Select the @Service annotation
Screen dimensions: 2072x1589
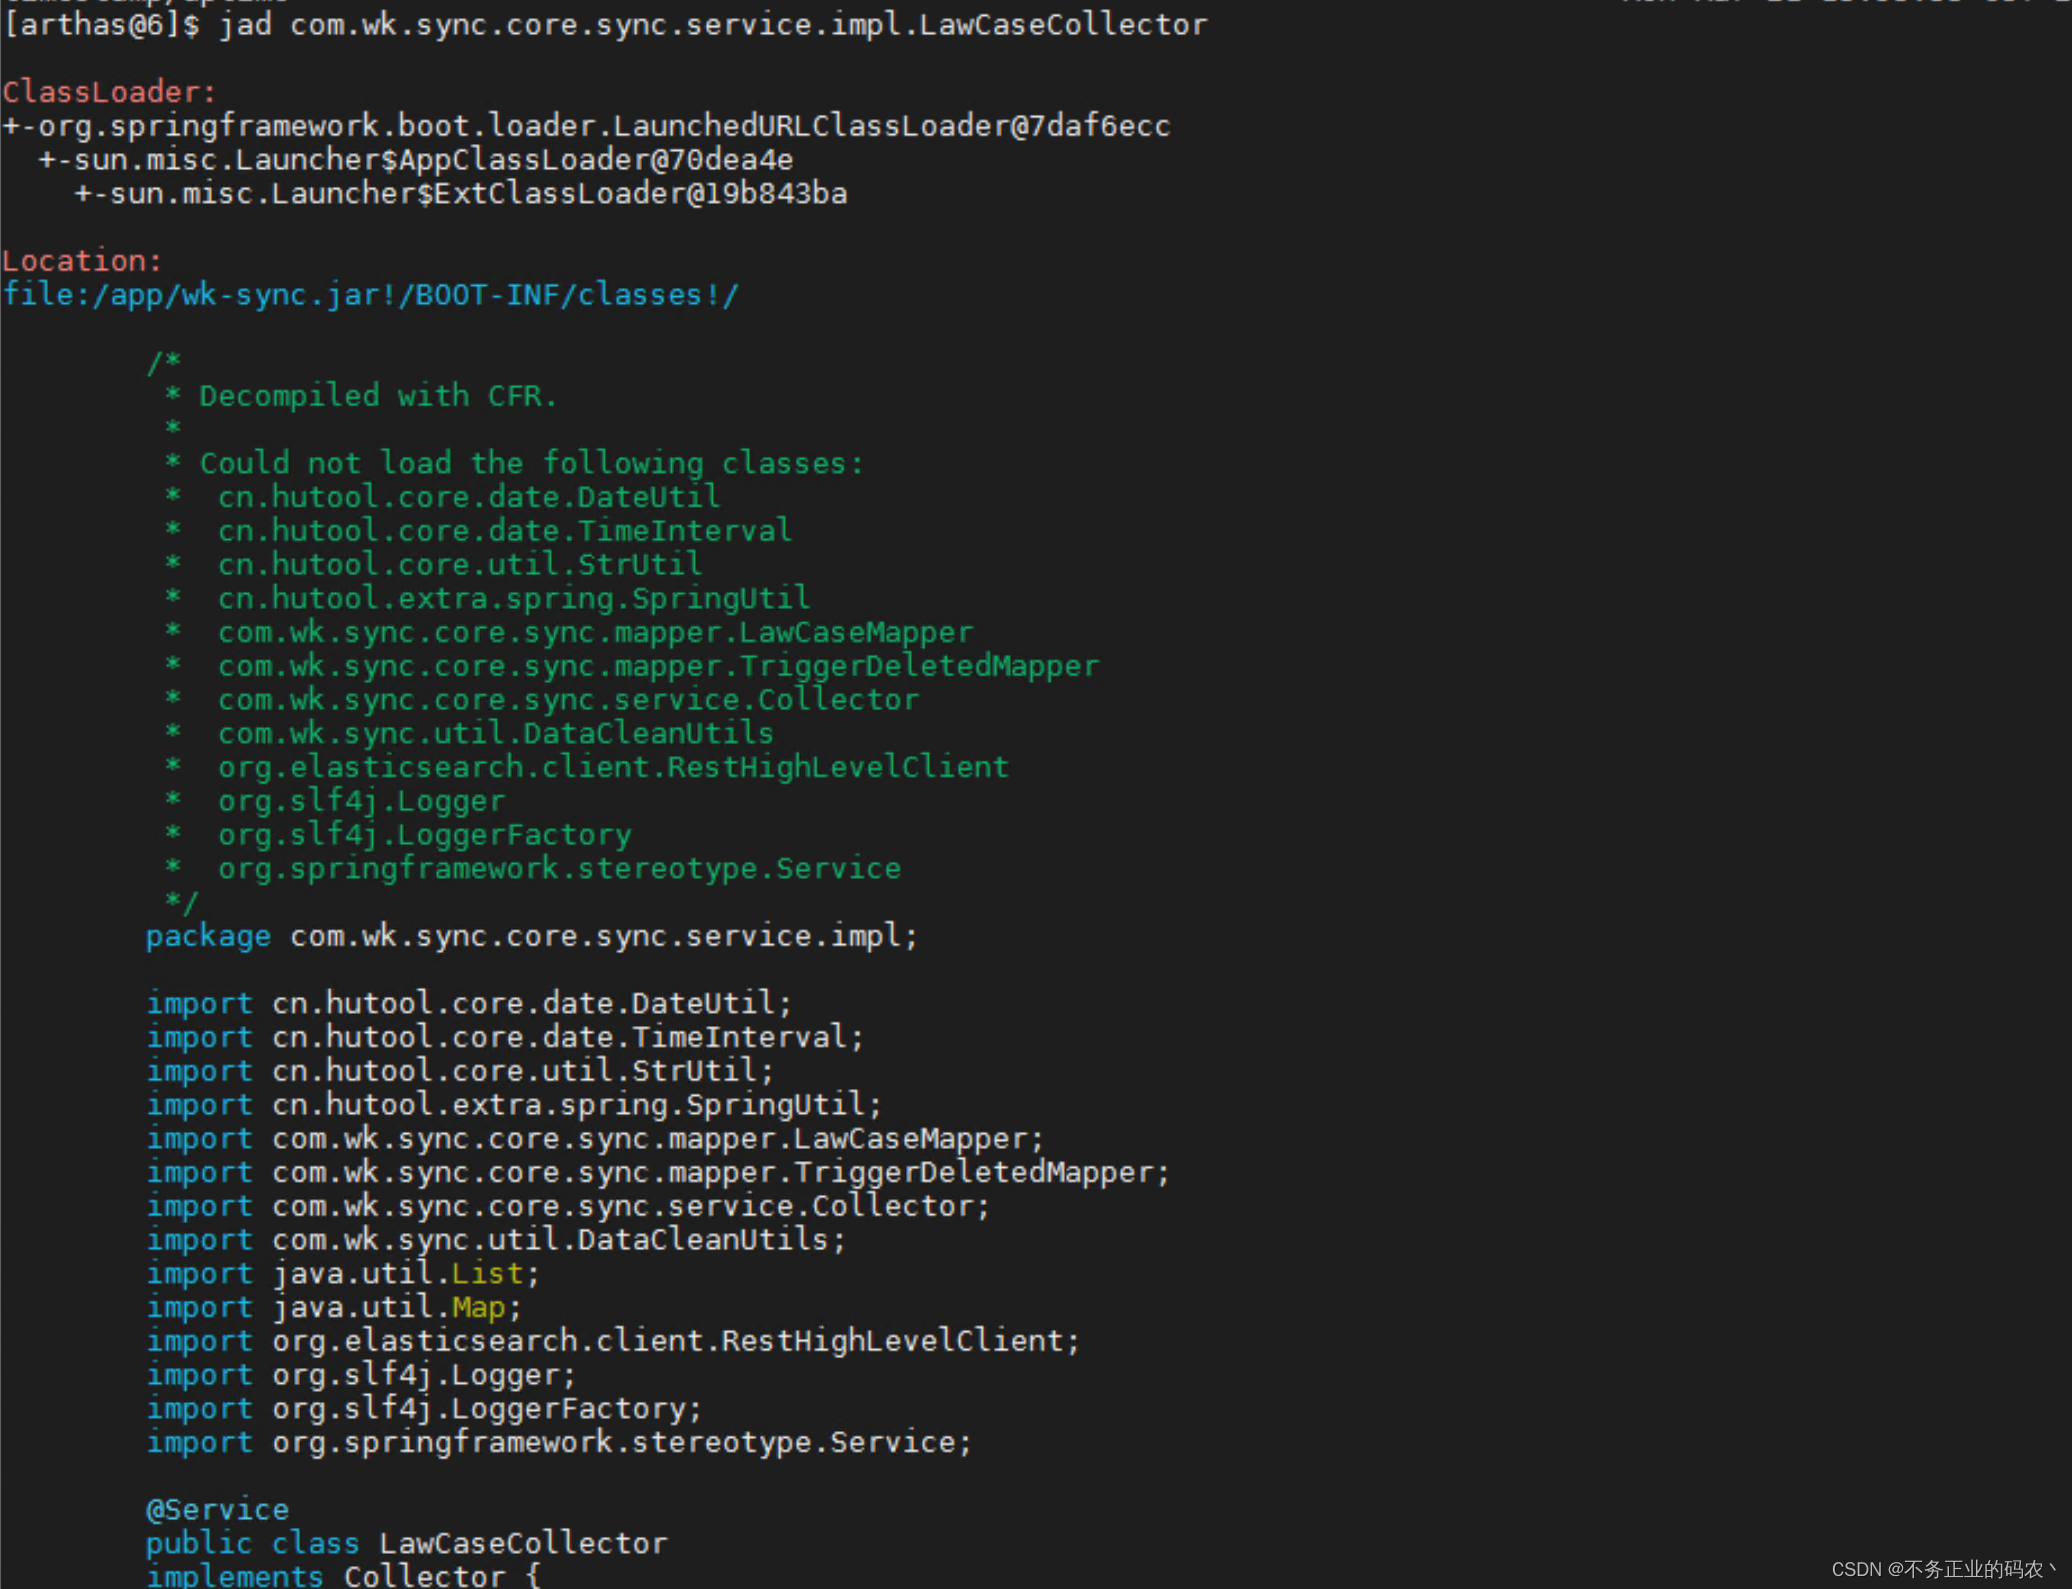(x=217, y=1508)
